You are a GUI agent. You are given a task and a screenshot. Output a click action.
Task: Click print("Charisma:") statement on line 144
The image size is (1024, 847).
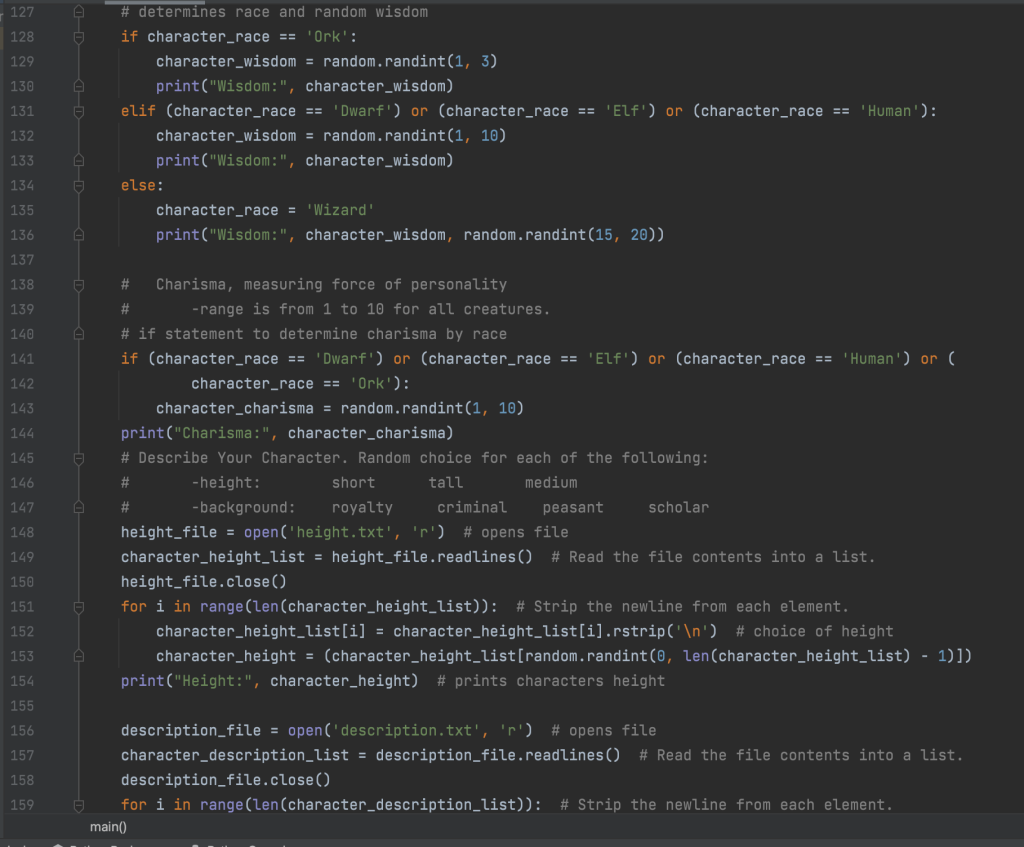pyautogui.click(x=287, y=433)
